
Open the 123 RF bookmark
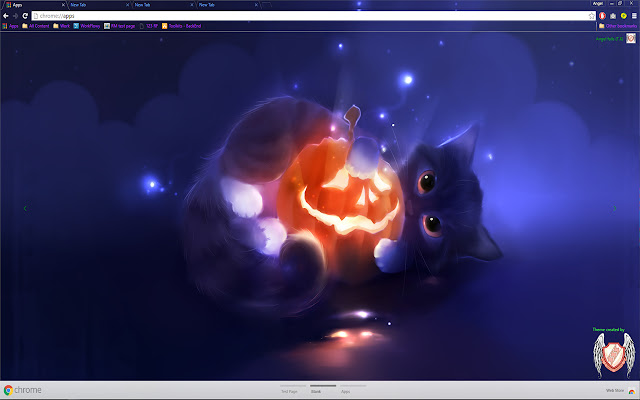coord(149,26)
